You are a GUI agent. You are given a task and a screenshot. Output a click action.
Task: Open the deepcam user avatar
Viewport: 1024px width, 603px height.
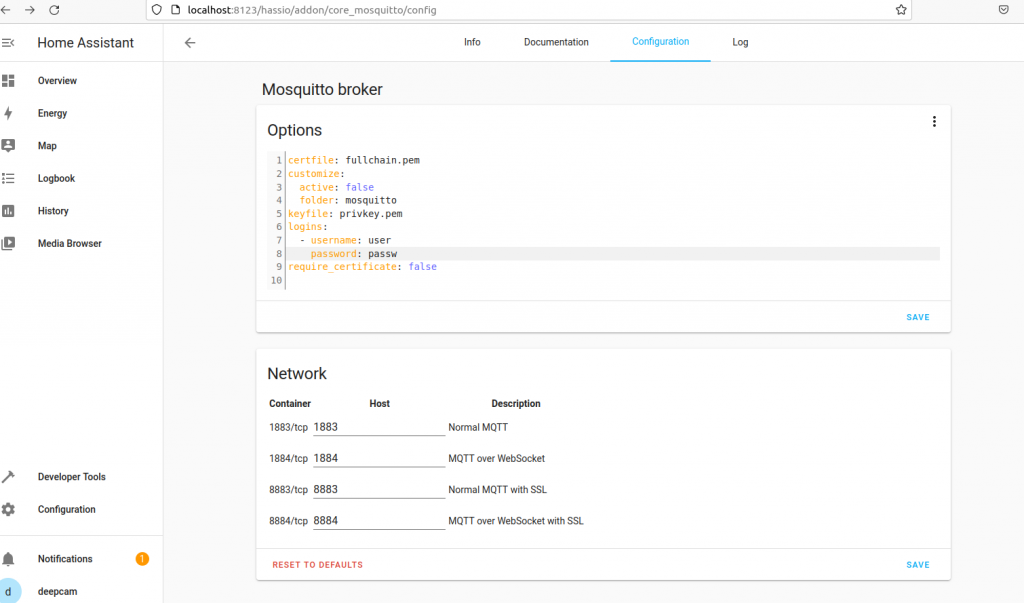click(x=9, y=591)
